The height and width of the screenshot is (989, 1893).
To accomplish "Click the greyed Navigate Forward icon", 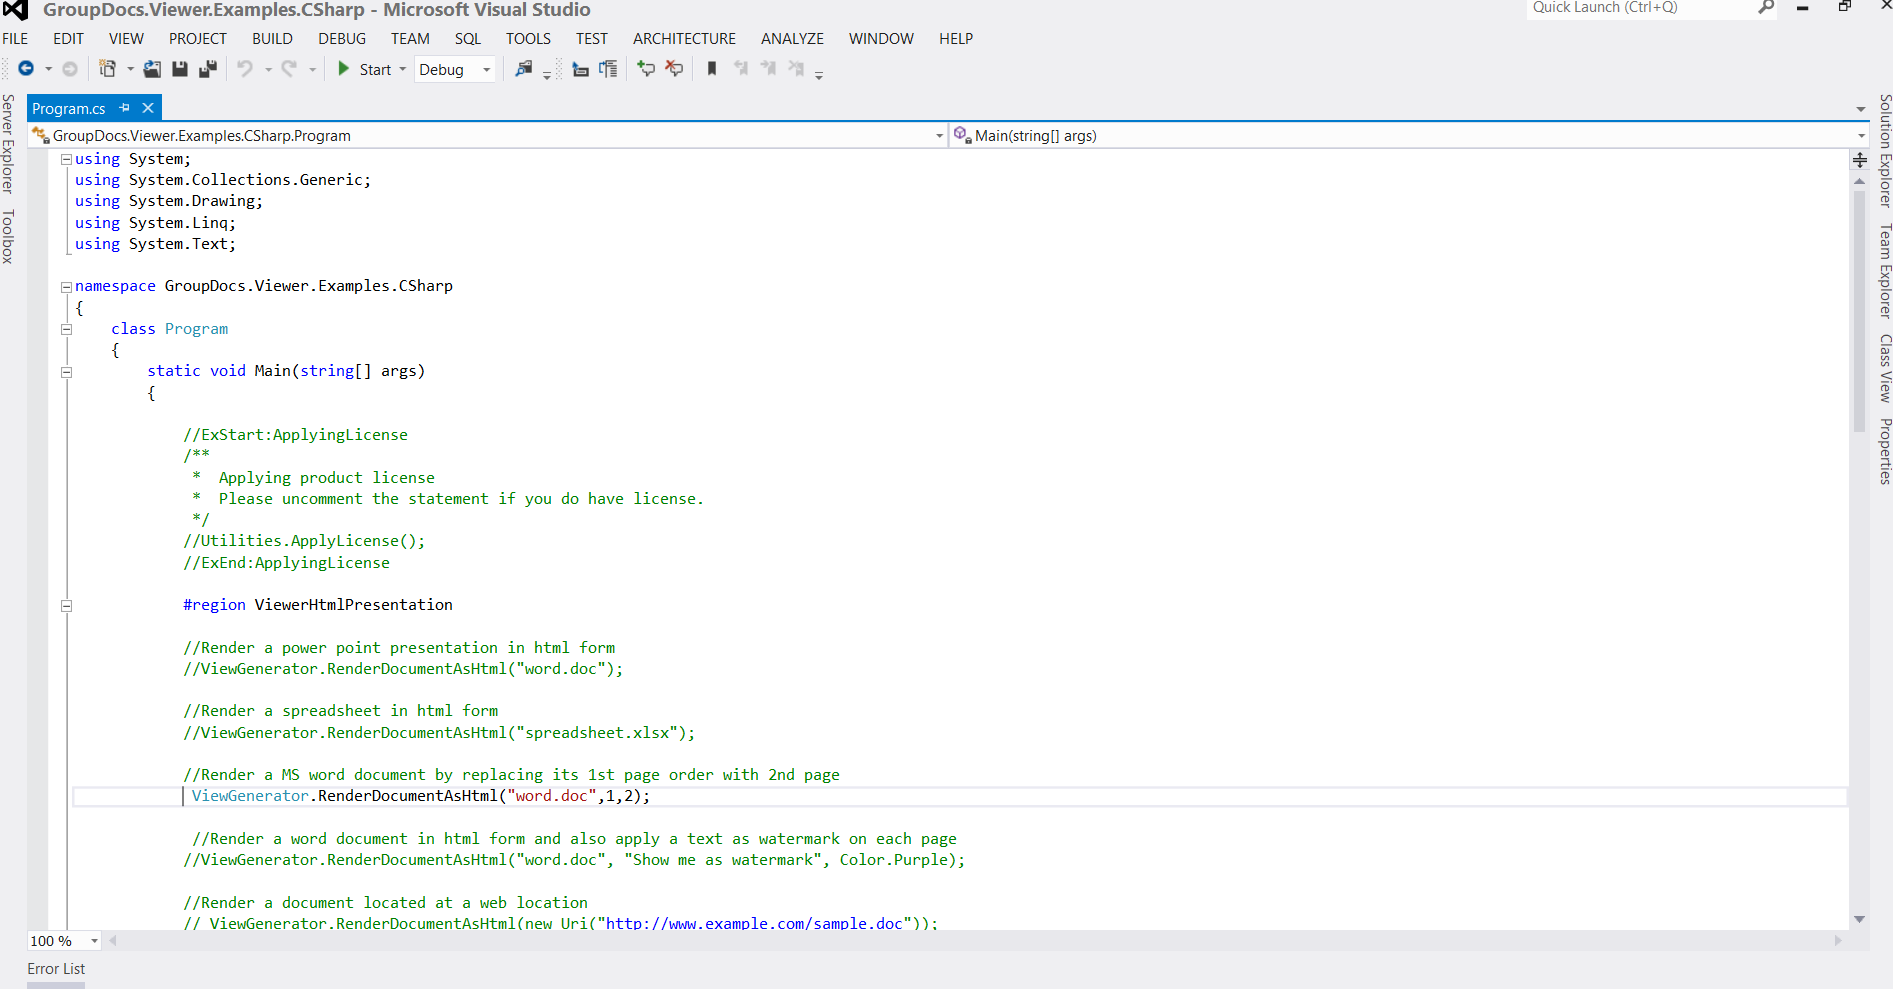I will [x=70, y=69].
